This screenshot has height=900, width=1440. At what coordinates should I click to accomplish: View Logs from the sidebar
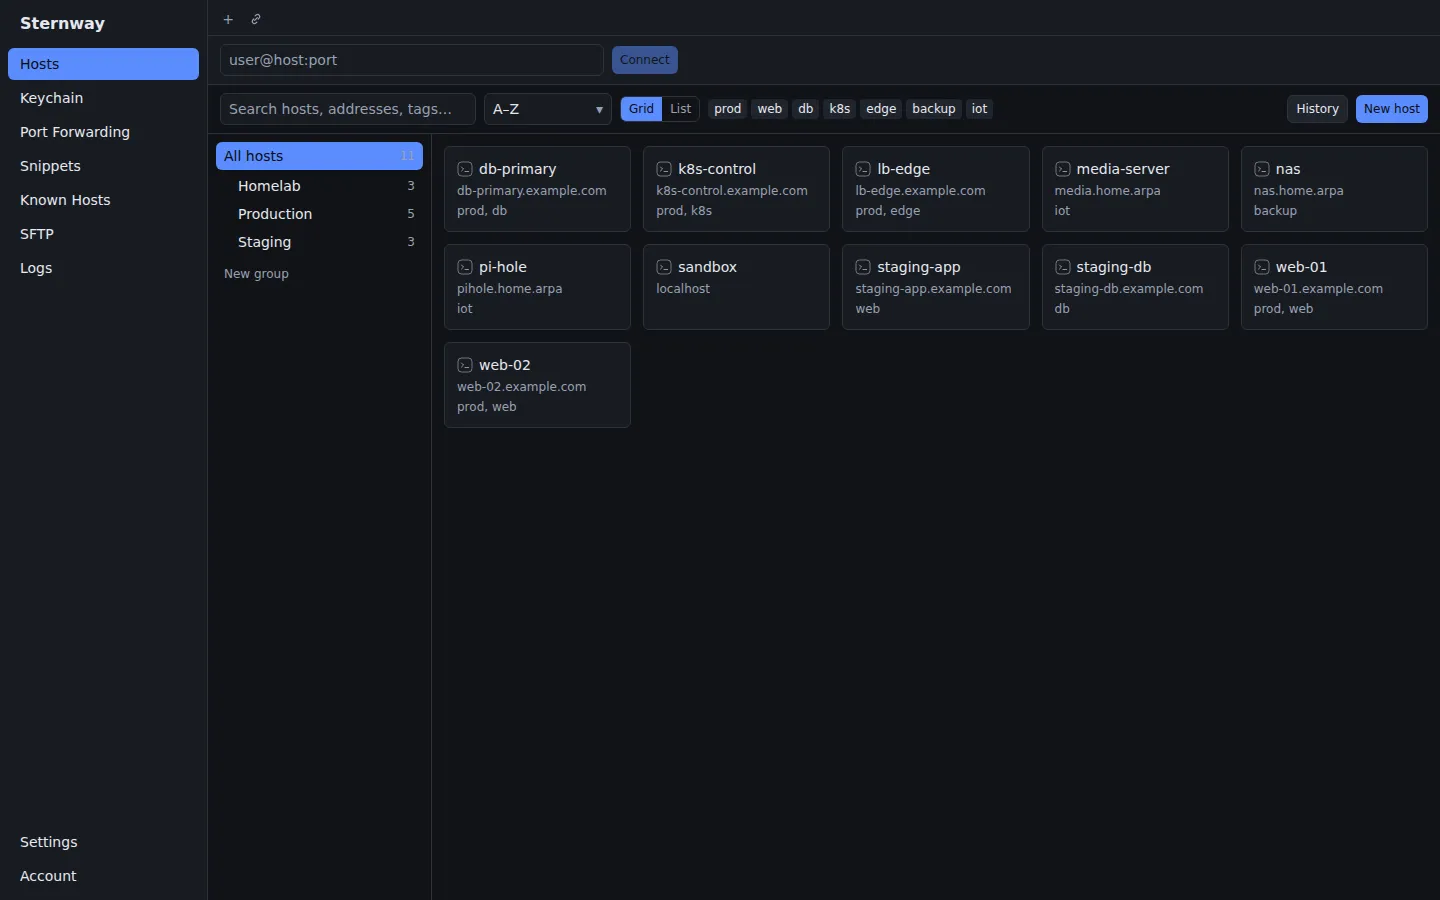click(103, 268)
